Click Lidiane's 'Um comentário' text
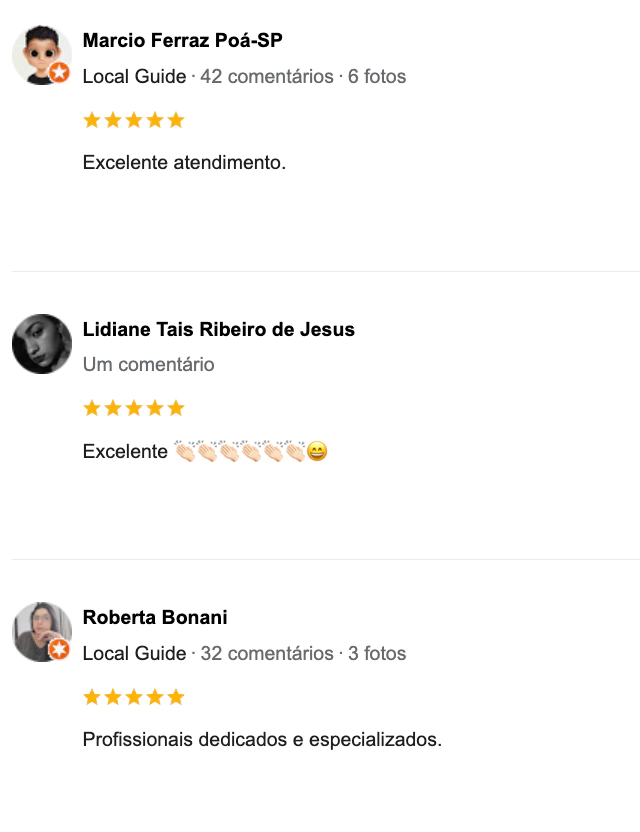 (x=148, y=365)
